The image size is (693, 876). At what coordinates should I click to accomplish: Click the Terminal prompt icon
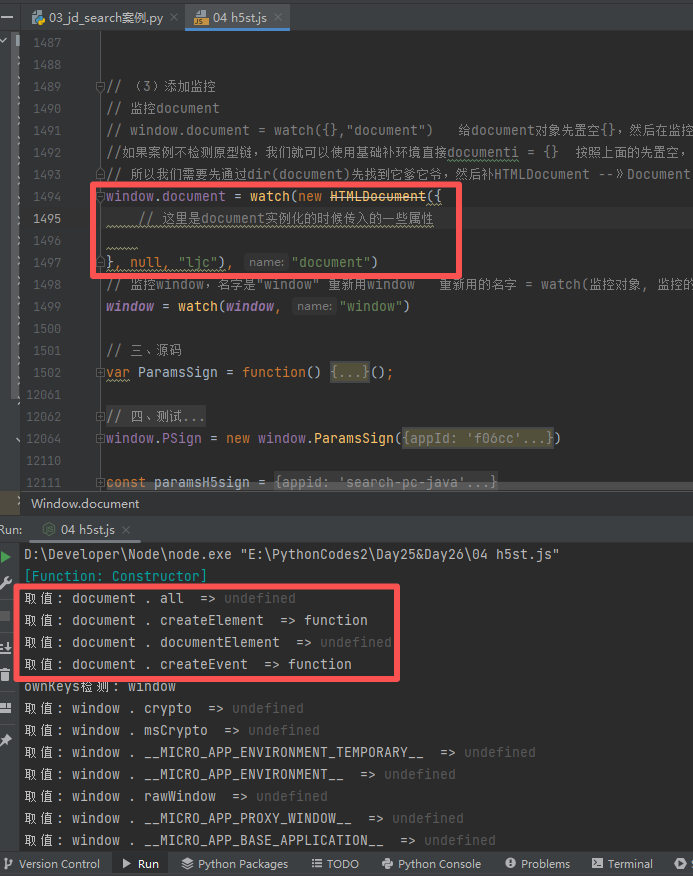[x=597, y=863]
